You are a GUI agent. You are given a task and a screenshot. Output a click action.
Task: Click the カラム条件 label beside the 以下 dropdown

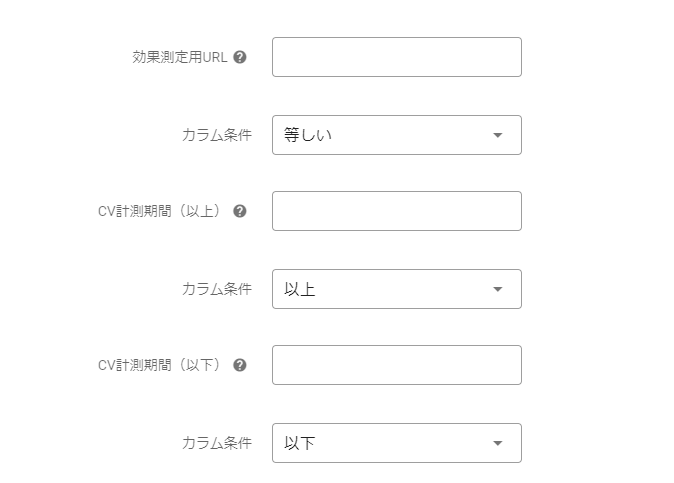click(x=217, y=444)
